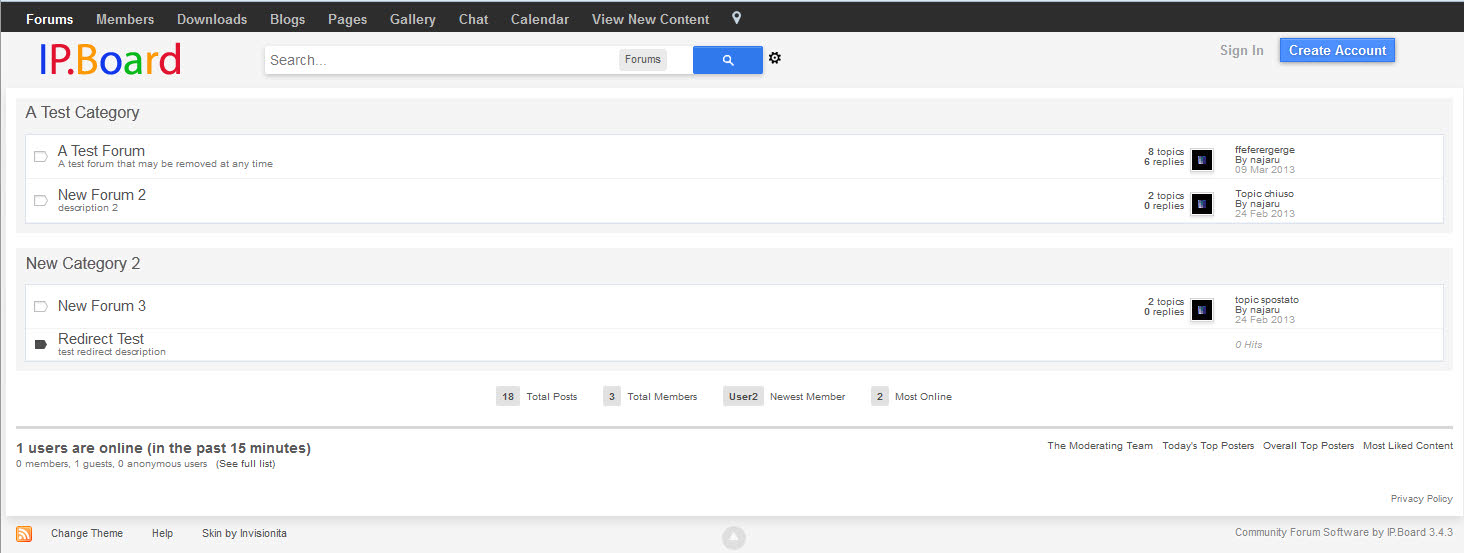Click the IP.Board logo
The width and height of the screenshot is (1464, 553).
click(110, 60)
